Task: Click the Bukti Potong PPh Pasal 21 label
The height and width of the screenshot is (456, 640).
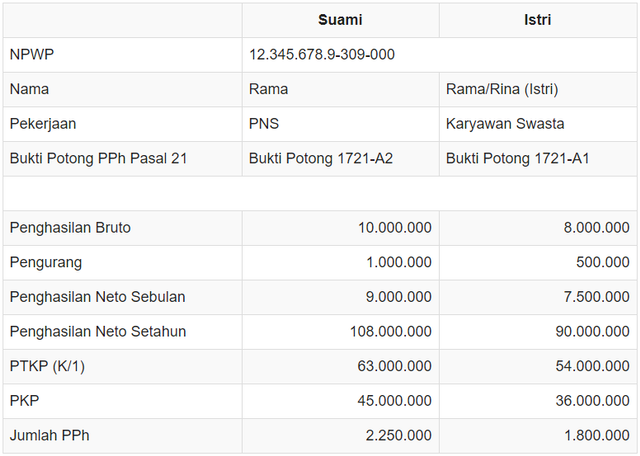Action: click(98, 158)
